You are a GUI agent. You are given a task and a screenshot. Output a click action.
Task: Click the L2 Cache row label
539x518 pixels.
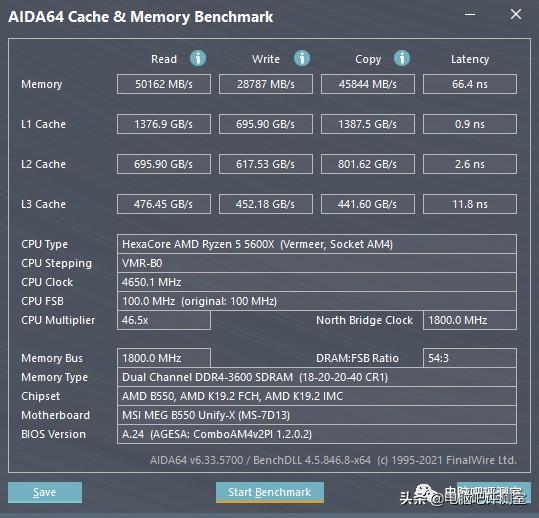click(x=43, y=164)
